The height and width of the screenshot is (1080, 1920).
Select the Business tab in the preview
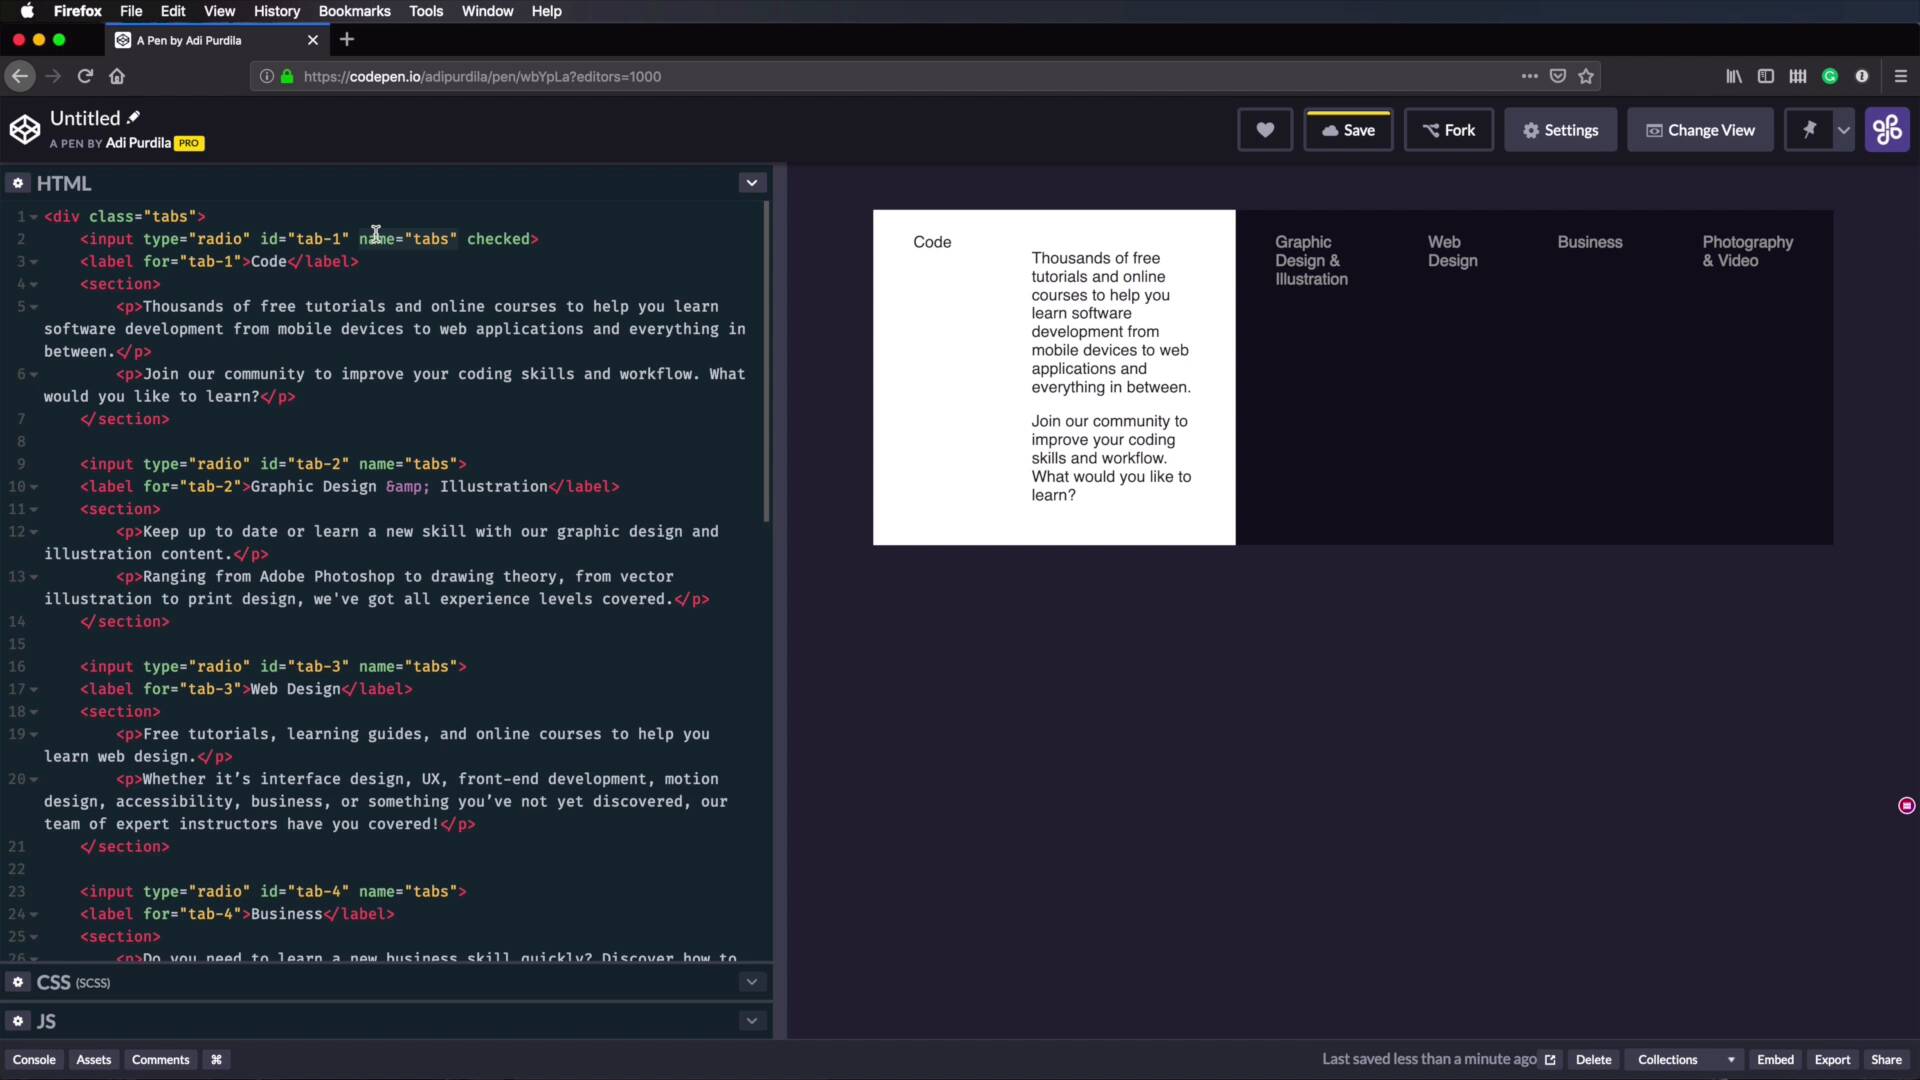pyautogui.click(x=1590, y=242)
